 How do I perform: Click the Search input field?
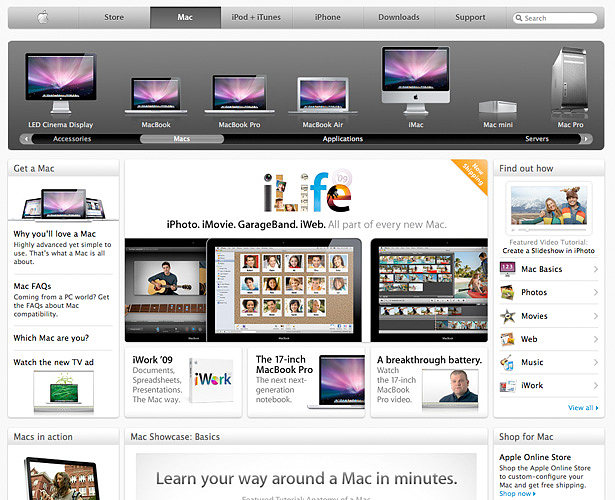point(555,18)
